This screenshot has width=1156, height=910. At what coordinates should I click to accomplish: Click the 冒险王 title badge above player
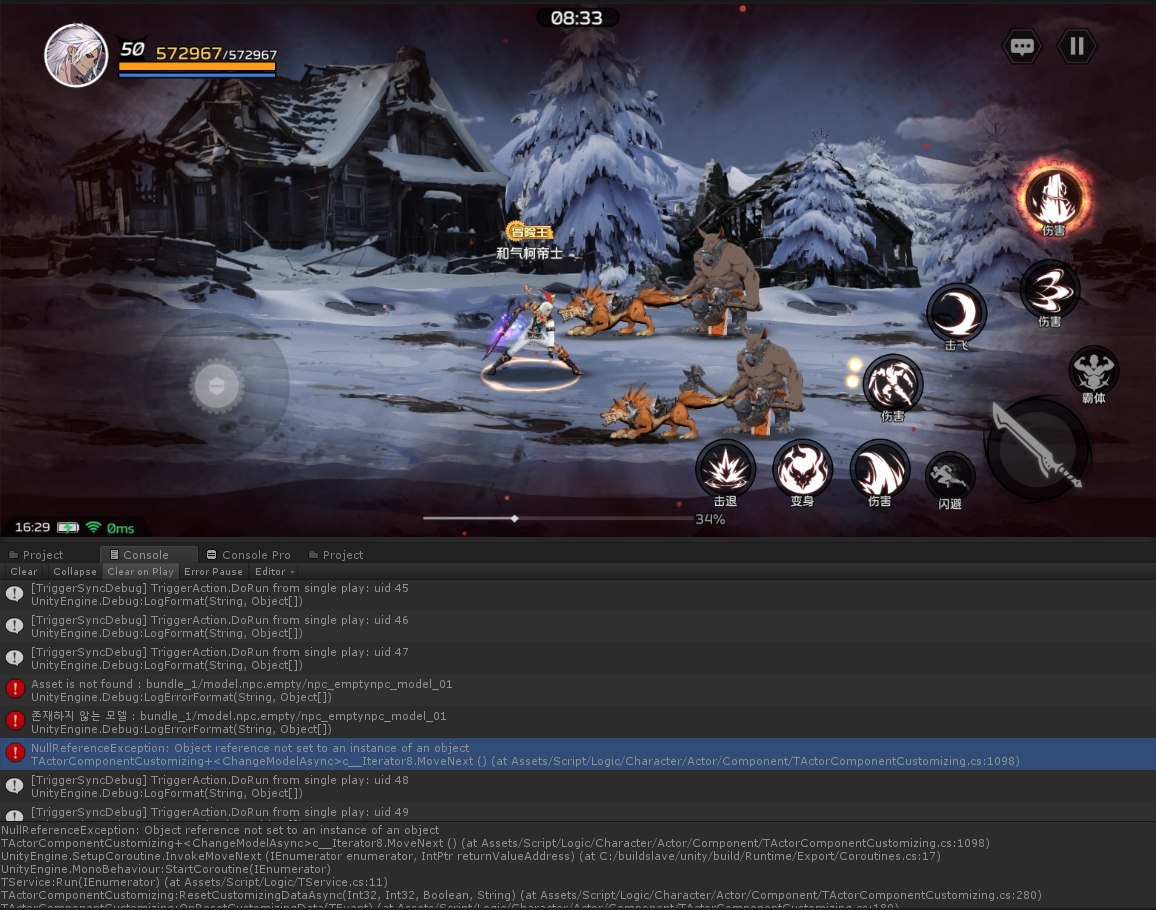[x=530, y=232]
